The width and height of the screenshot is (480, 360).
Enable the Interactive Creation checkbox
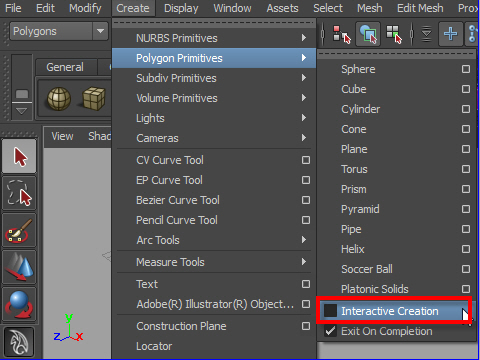point(330,311)
